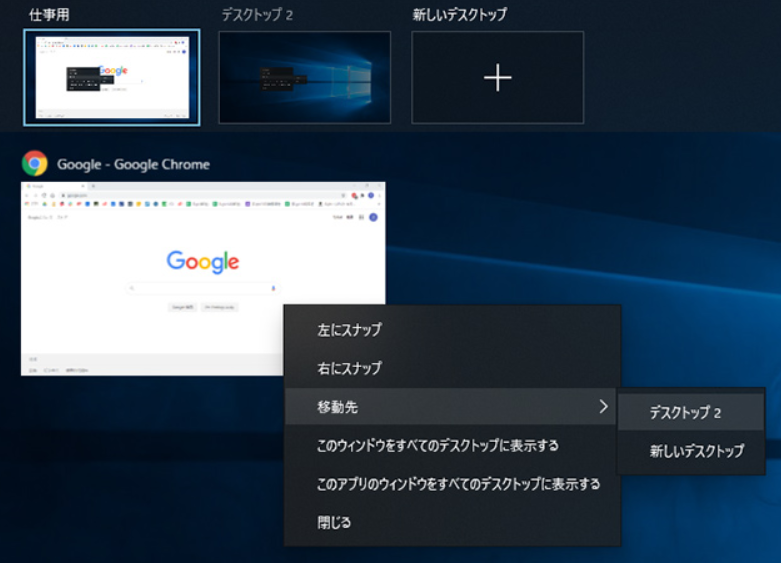This screenshot has height=563, width=781.
Task: Select the 仕事用 desktop thumbnail
Action: [x=112, y=77]
